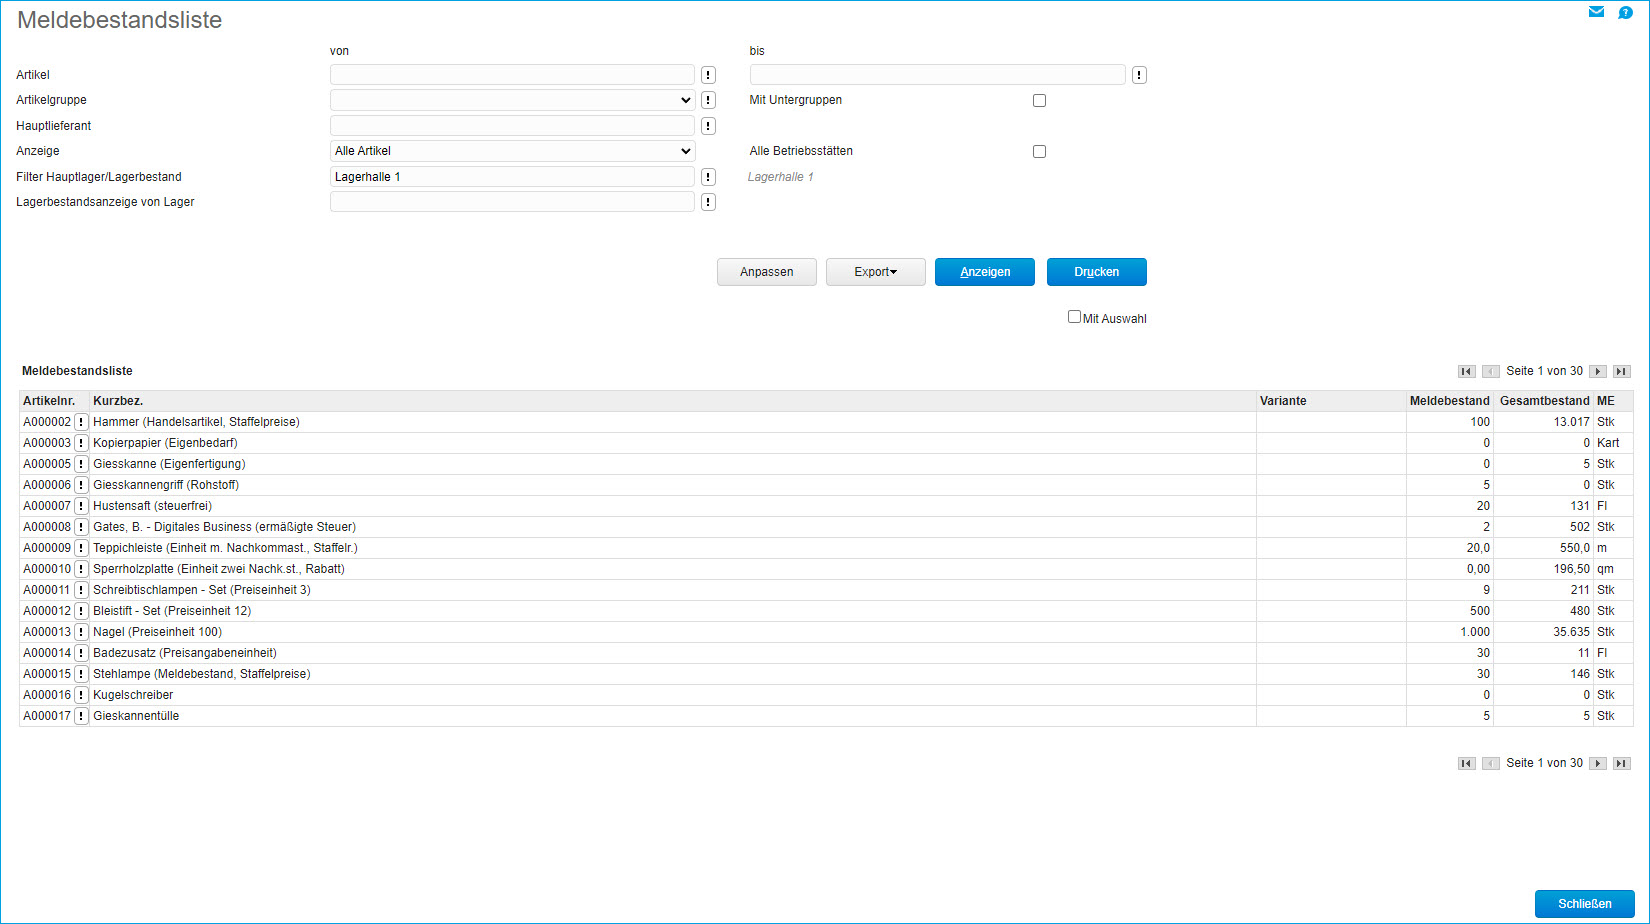Focus the Artikel bis input field
The image size is (1650, 924).
tap(938, 75)
